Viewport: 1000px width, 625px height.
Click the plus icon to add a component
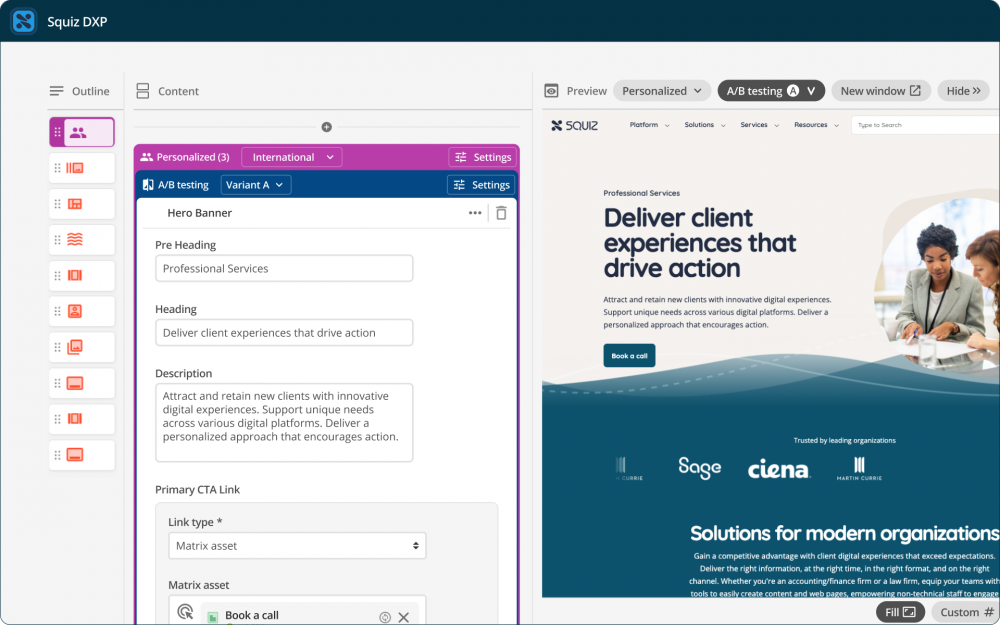pos(326,126)
